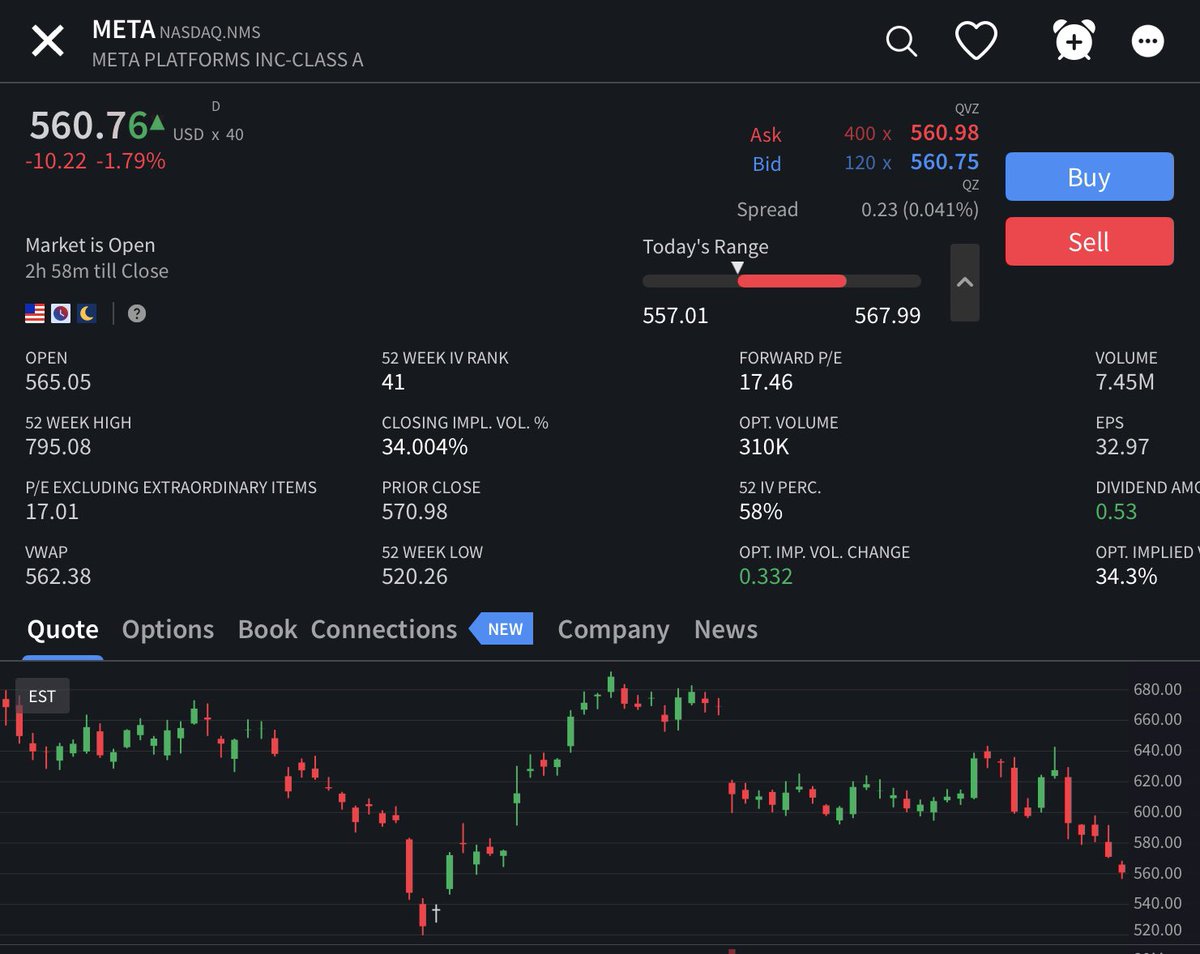Set a price alert alarm icon
This screenshot has height=954, width=1200.
[x=1074, y=41]
